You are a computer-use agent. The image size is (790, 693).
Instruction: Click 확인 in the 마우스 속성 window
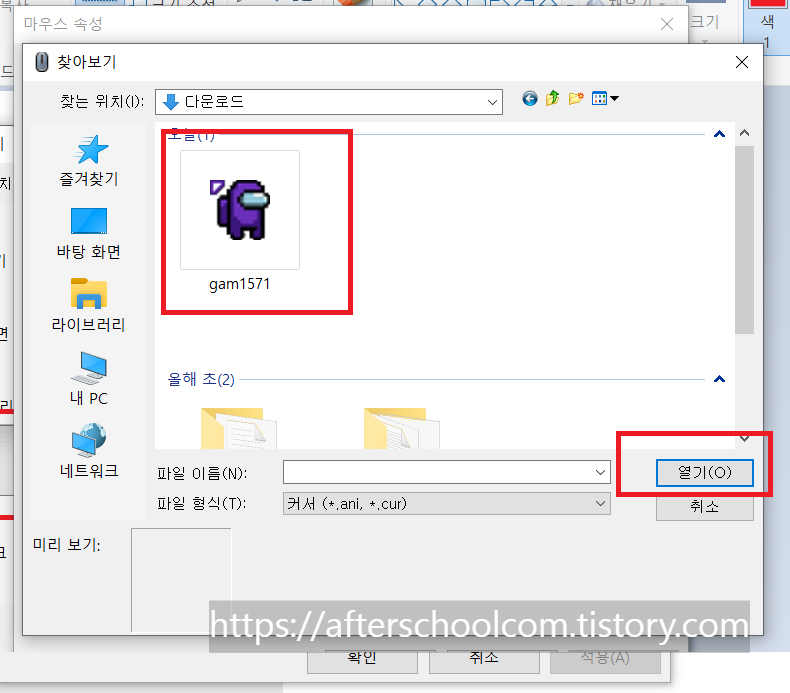click(x=362, y=659)
